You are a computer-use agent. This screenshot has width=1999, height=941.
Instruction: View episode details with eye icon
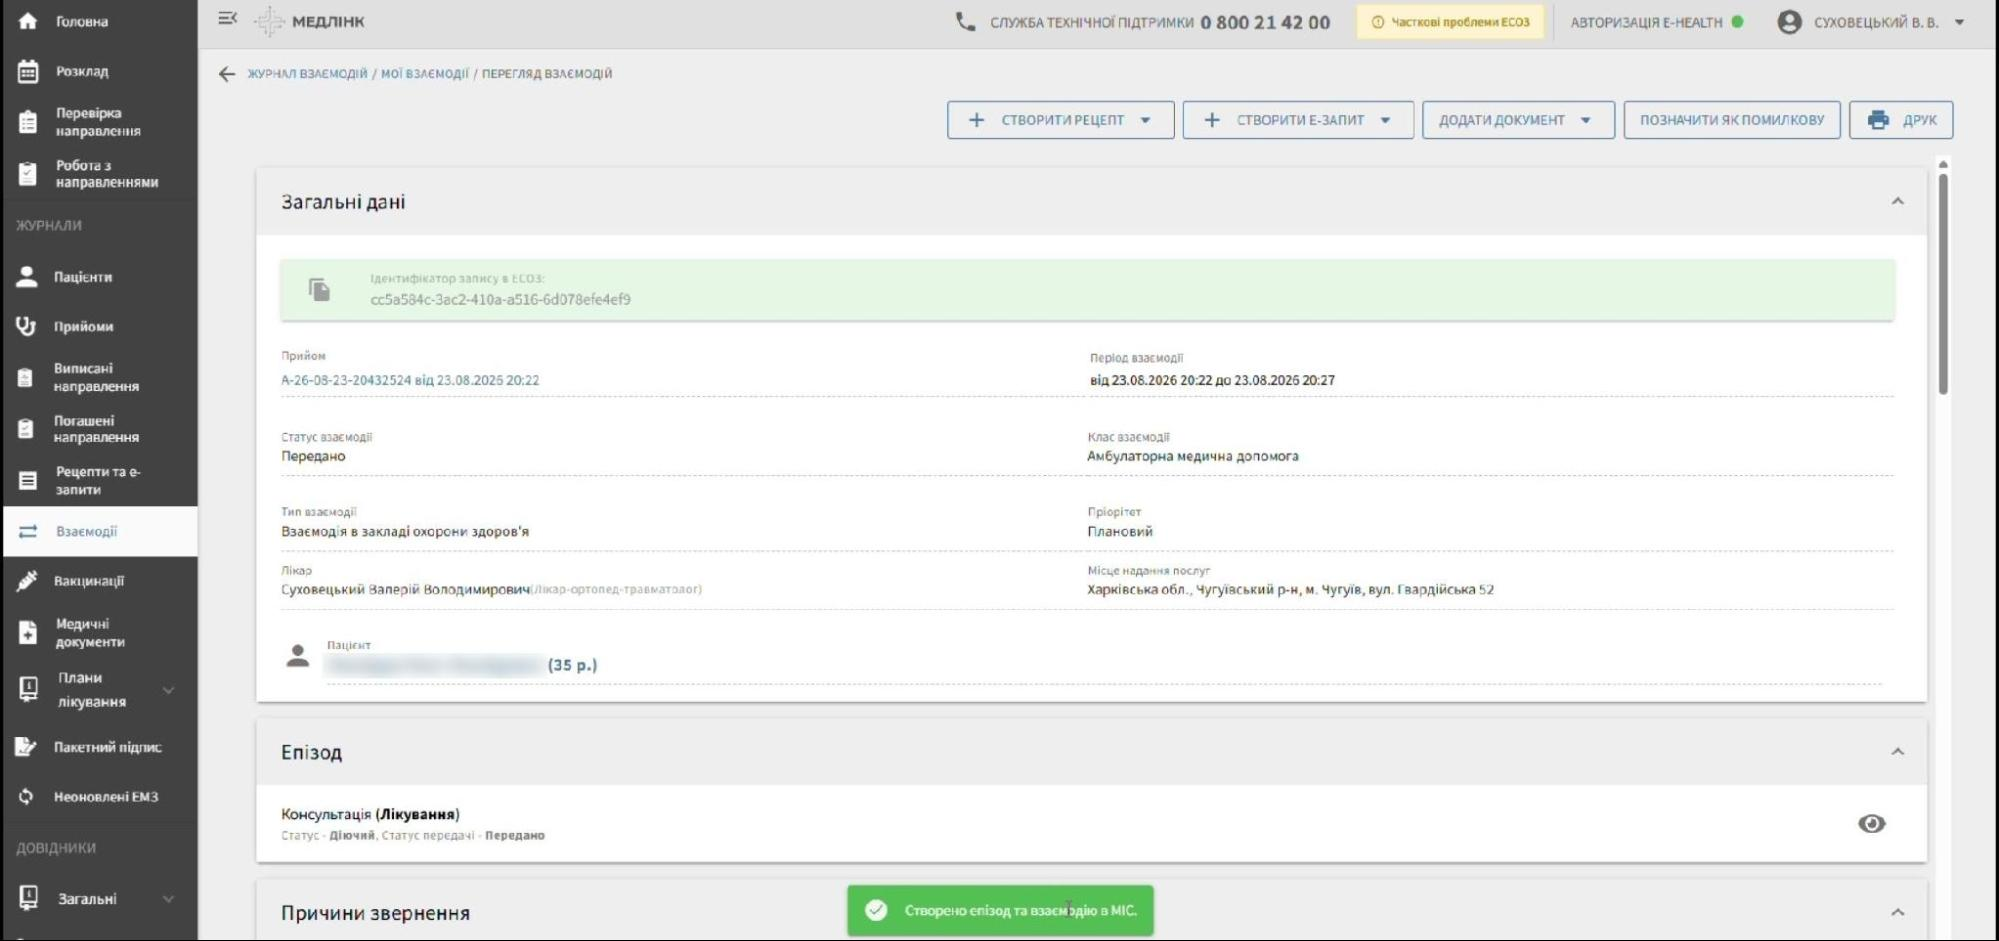click(1871, 824)
